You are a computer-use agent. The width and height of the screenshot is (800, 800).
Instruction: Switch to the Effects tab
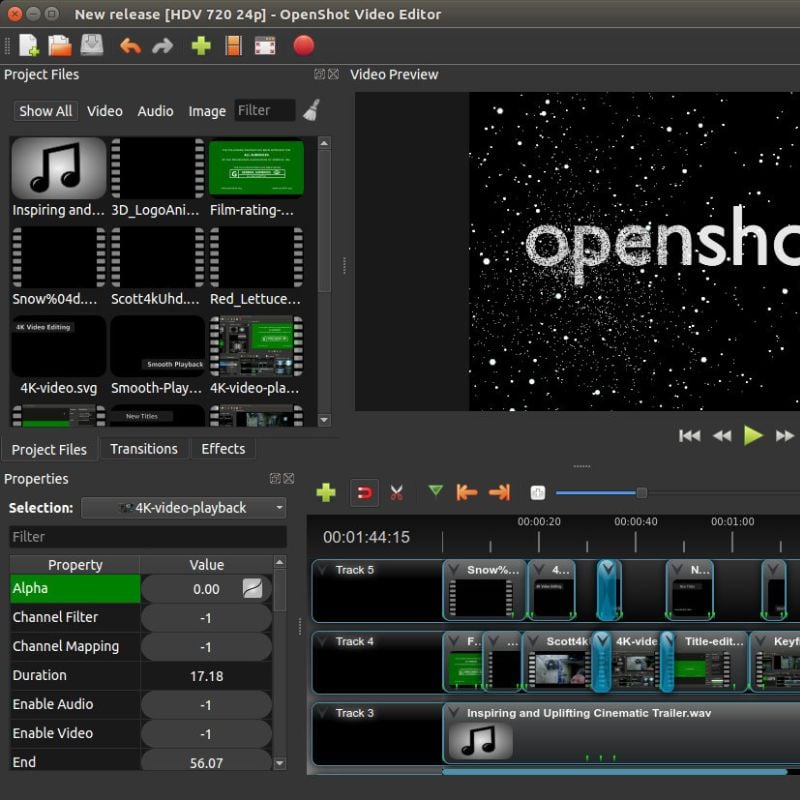(x=223, y=449)
